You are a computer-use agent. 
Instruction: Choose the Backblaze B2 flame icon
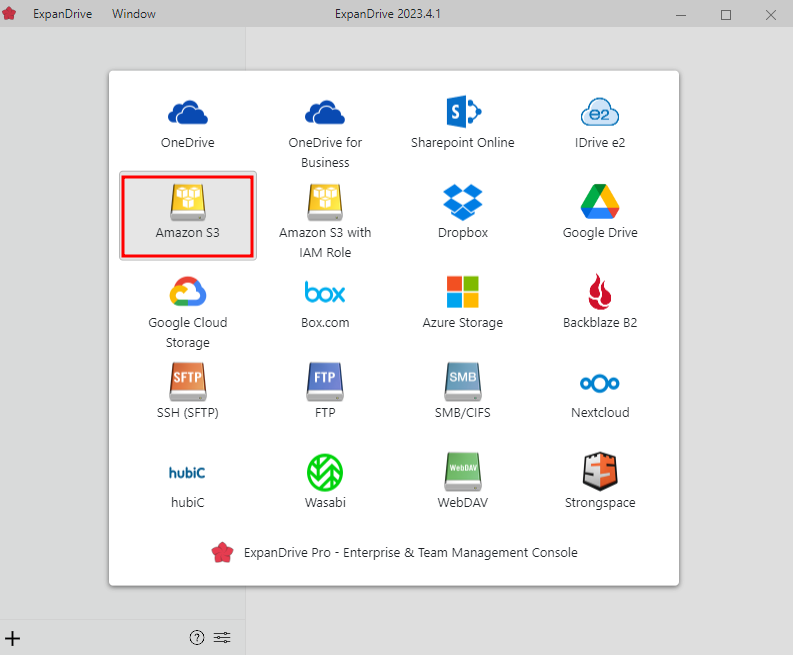click(600, 291)
